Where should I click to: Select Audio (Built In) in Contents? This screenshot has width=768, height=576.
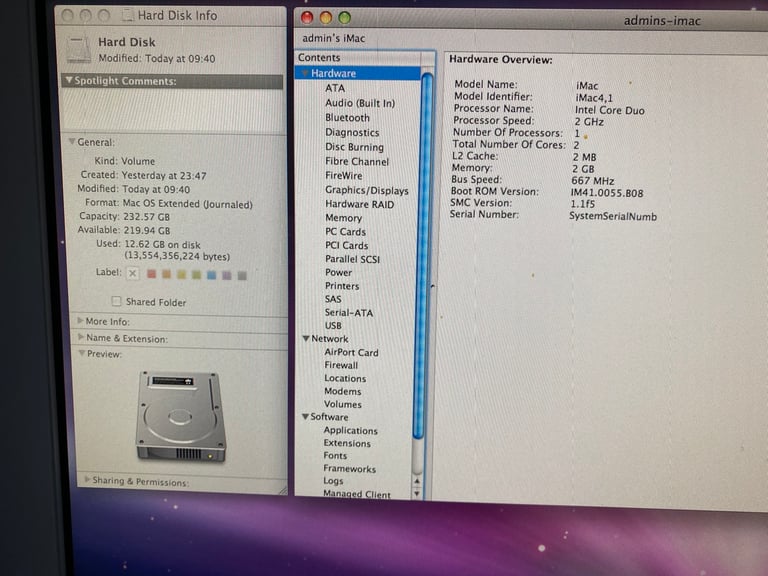[360, 103]
